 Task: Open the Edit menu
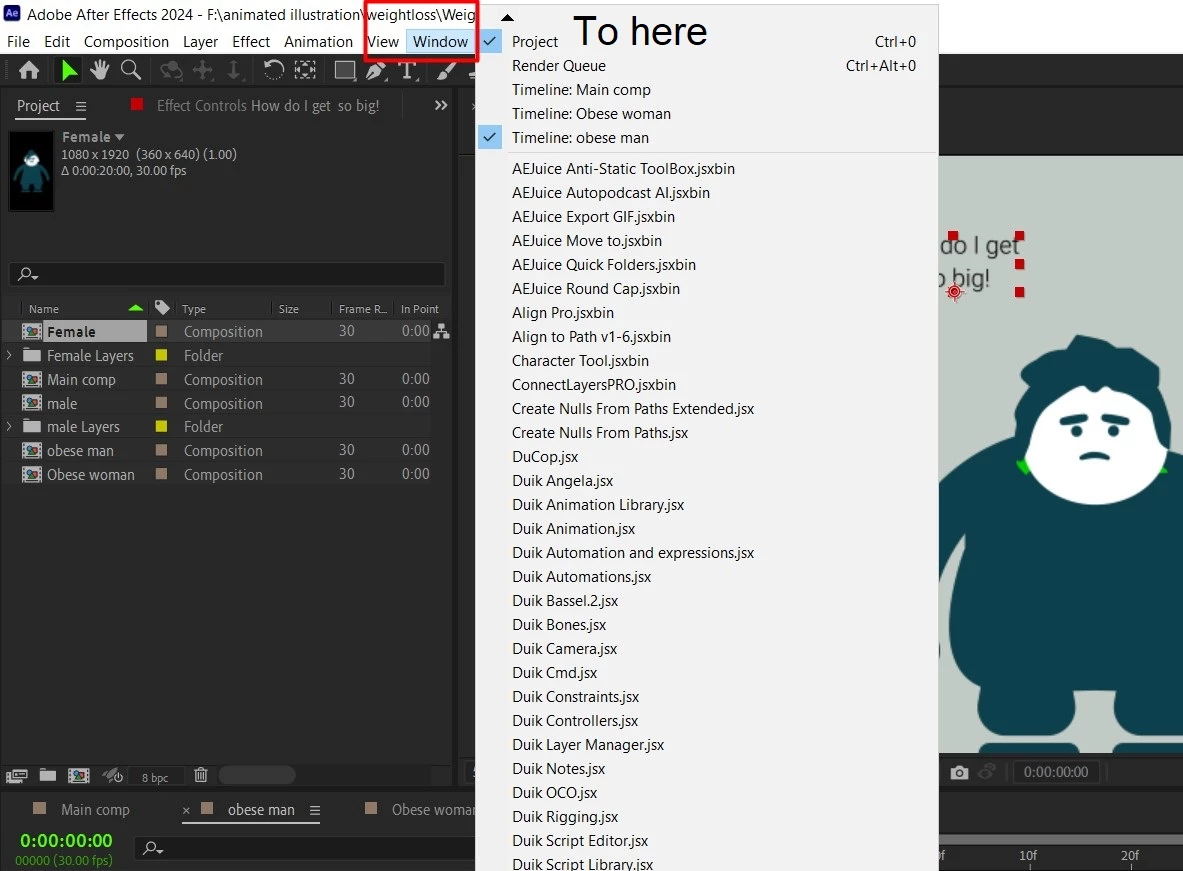click(57, 42)
